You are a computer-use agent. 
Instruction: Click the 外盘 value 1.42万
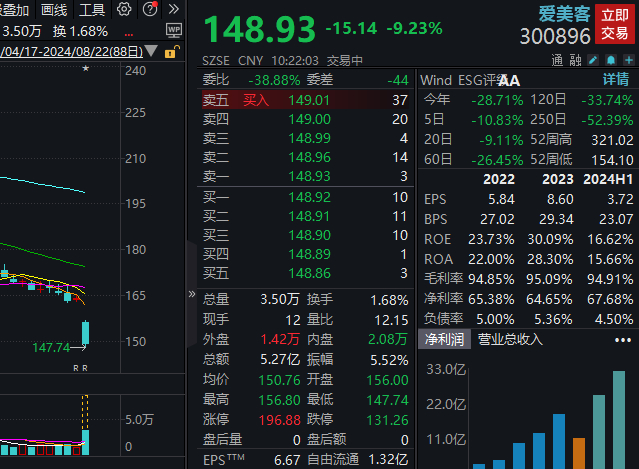click(x=280, y=339)
